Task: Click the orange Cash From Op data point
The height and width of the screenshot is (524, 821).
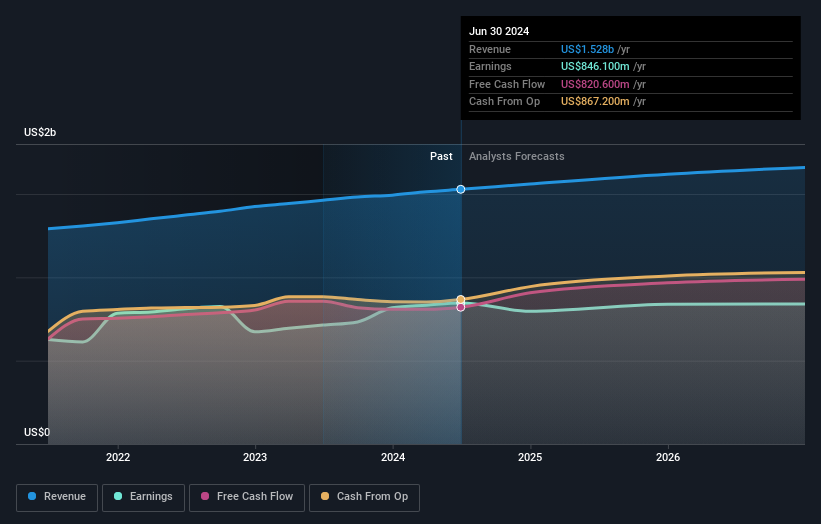Action: coord(461,299)
